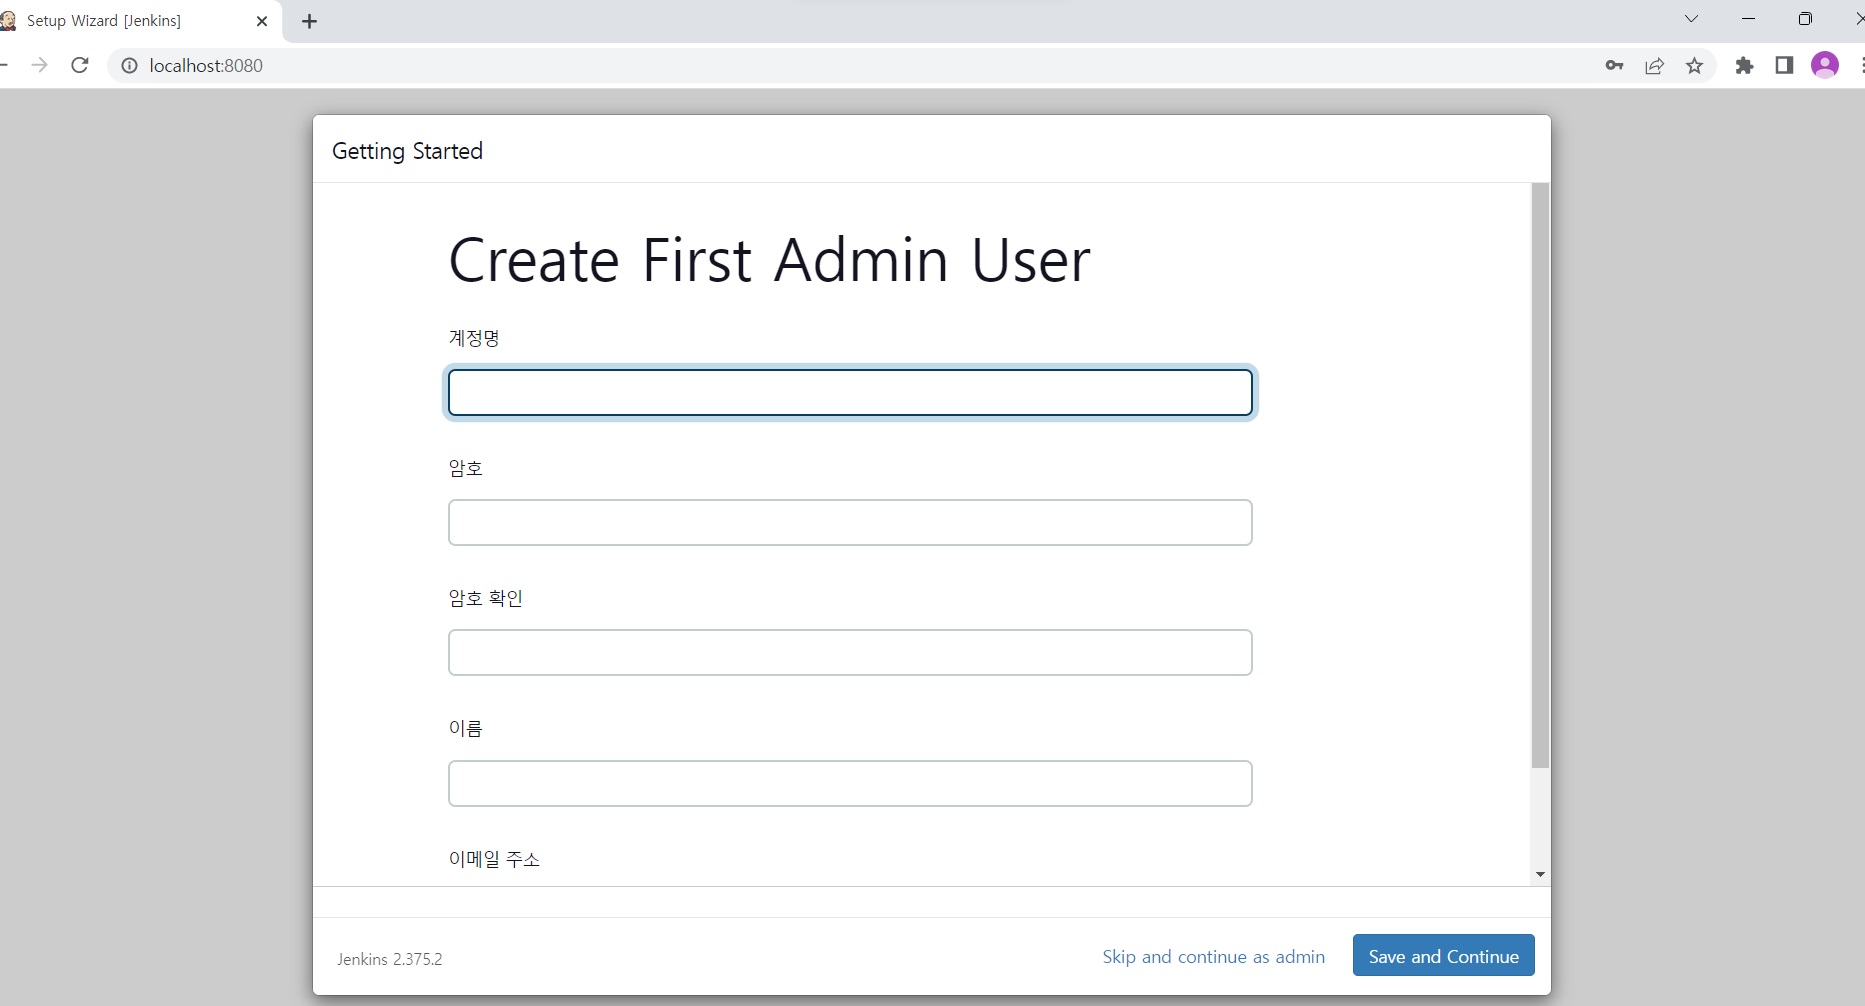Click the Jenkins 2.375.2 version text
This screenshot has width=1865, height=1006.
click(389, 959)
